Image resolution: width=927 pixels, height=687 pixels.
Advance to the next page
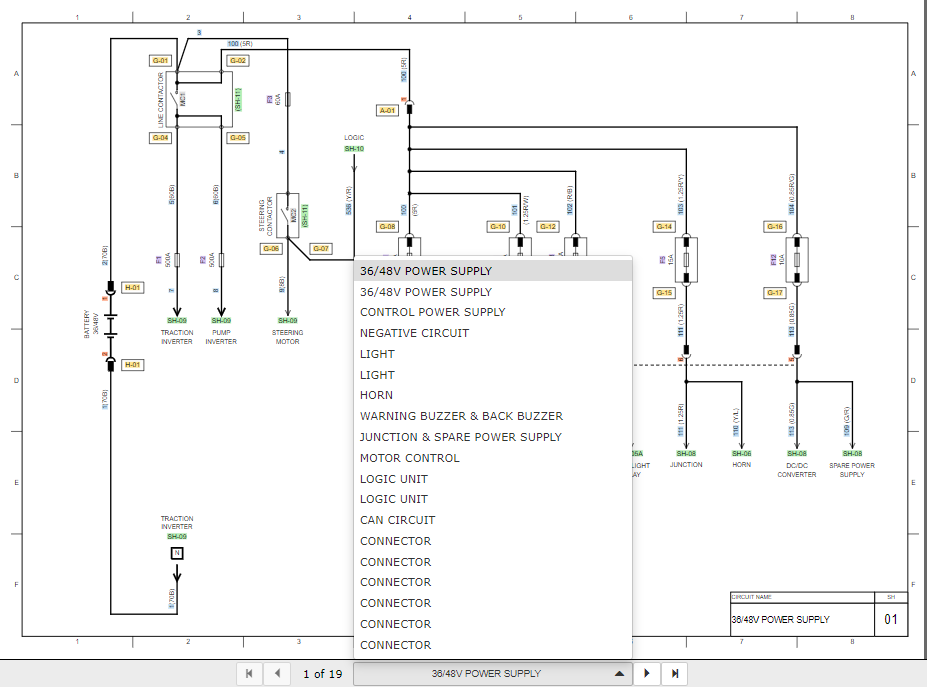pyautogui.click(x=648, y=673)
